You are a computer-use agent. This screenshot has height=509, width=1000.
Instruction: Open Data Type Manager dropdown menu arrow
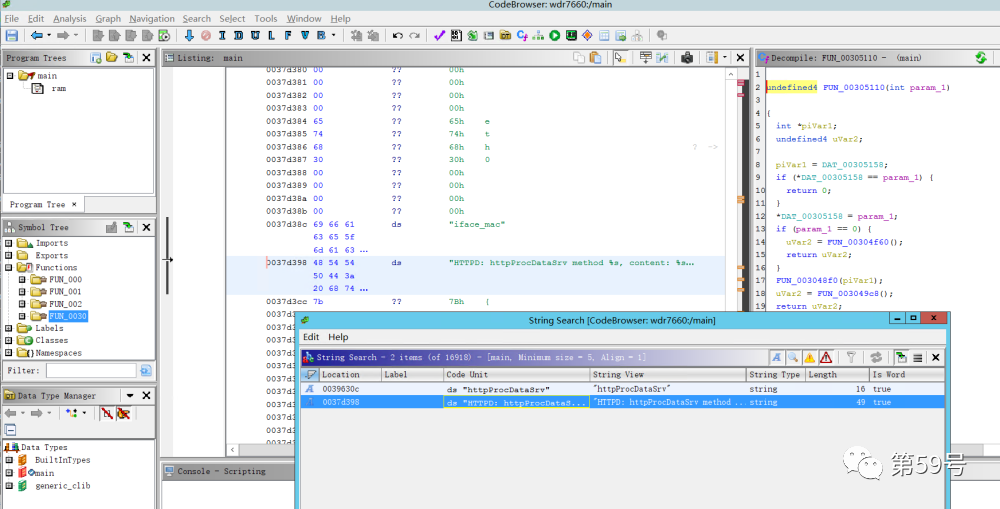tap(130, 395)
